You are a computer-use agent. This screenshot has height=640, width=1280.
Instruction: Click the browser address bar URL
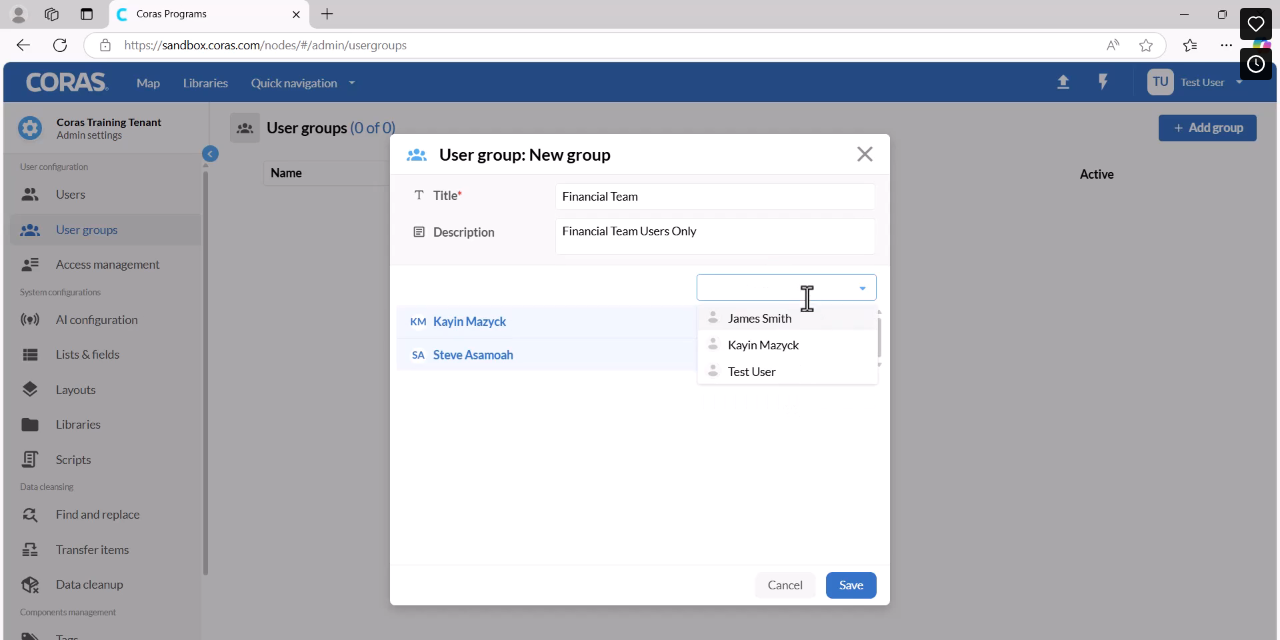coord(265,45)
